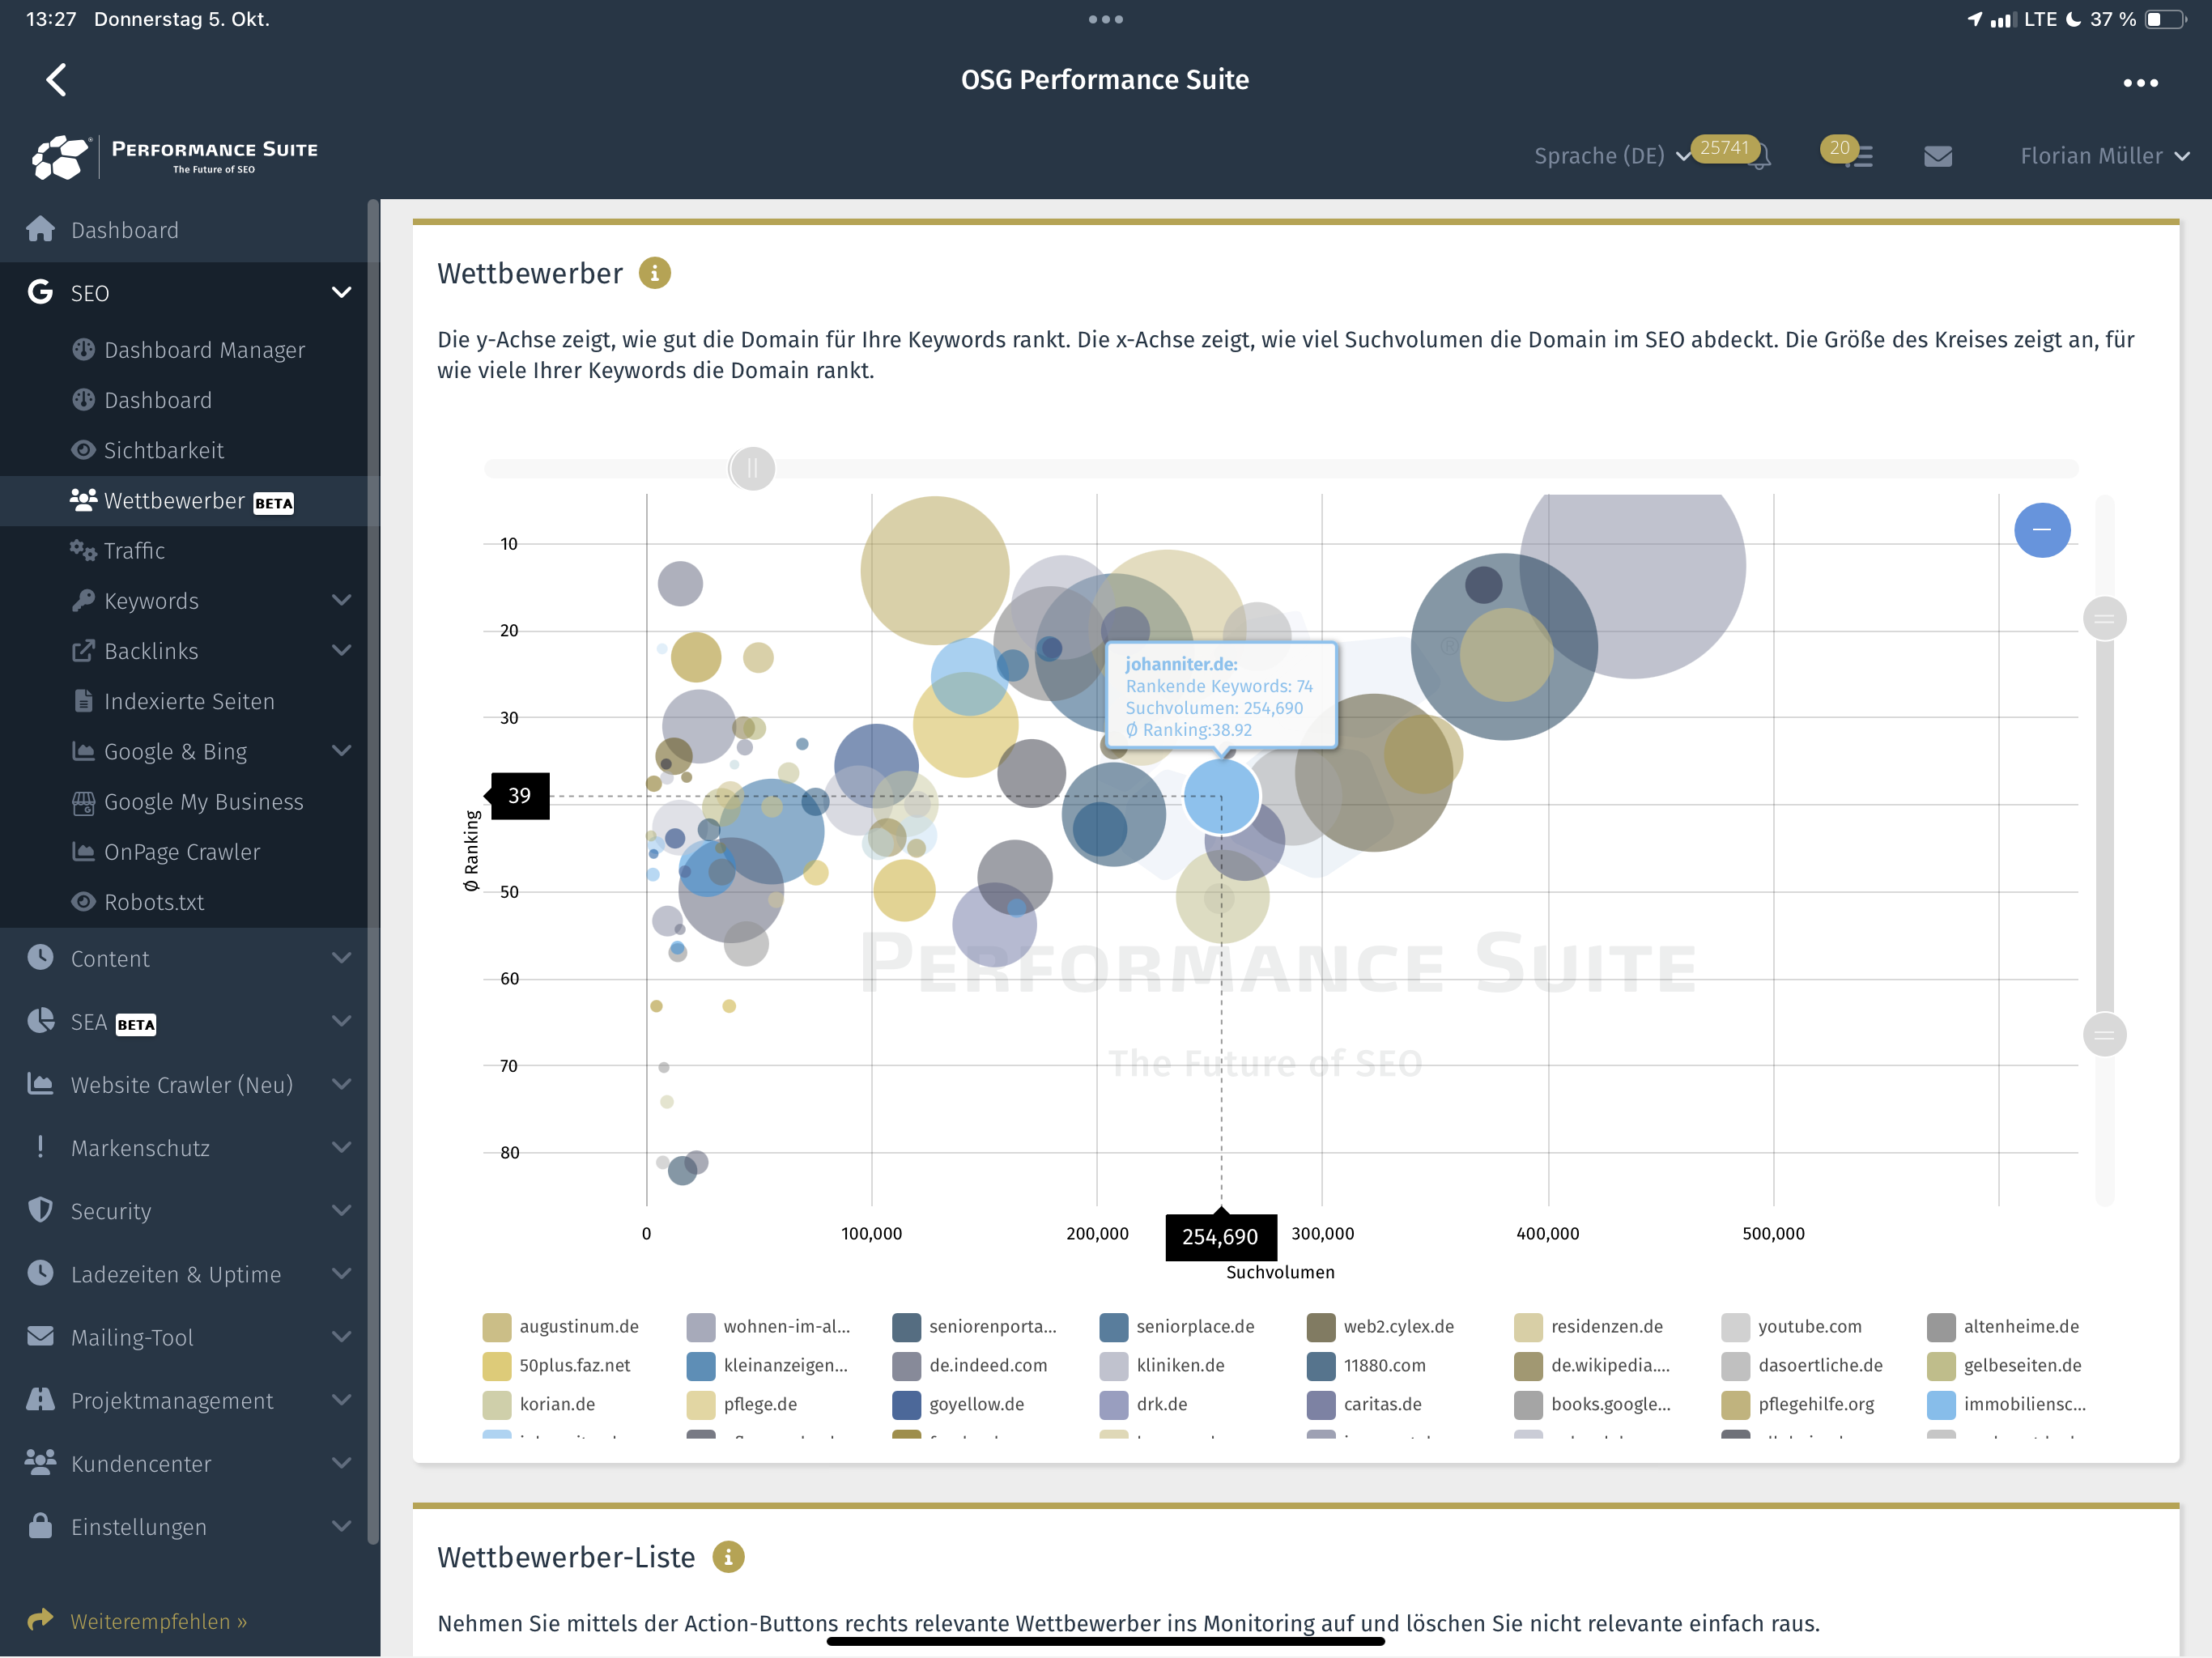2212x1658 pixels.
Task: Tap the battery status indicator
Action: 2165,19
